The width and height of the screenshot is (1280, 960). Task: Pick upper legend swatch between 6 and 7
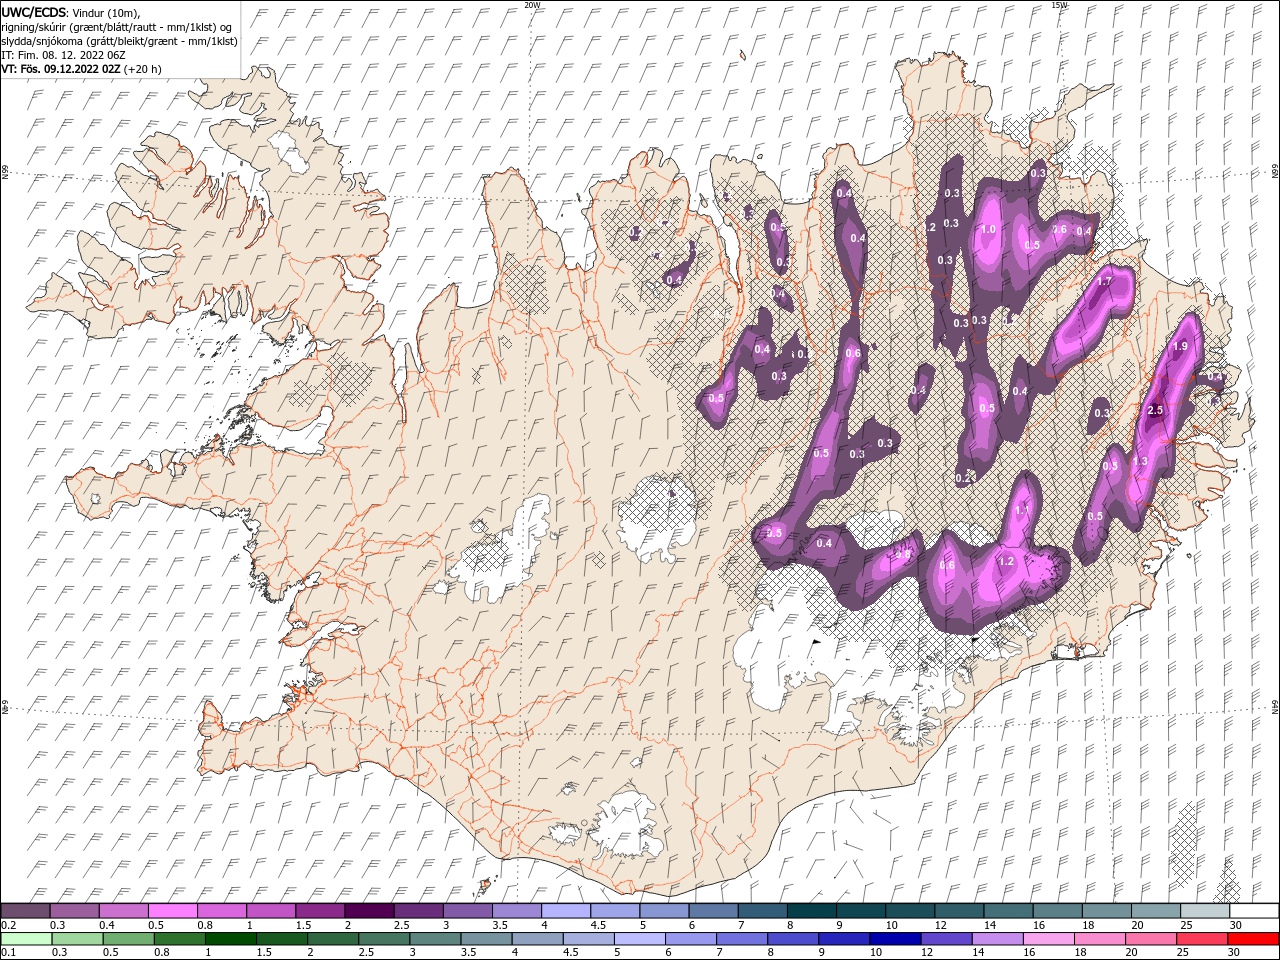(713, 910)
